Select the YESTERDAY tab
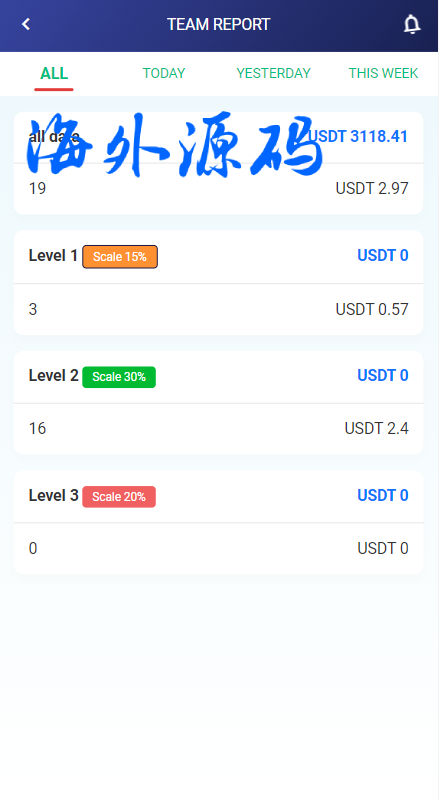This screenshot has height=801, width=439. (x=273, y=74)
